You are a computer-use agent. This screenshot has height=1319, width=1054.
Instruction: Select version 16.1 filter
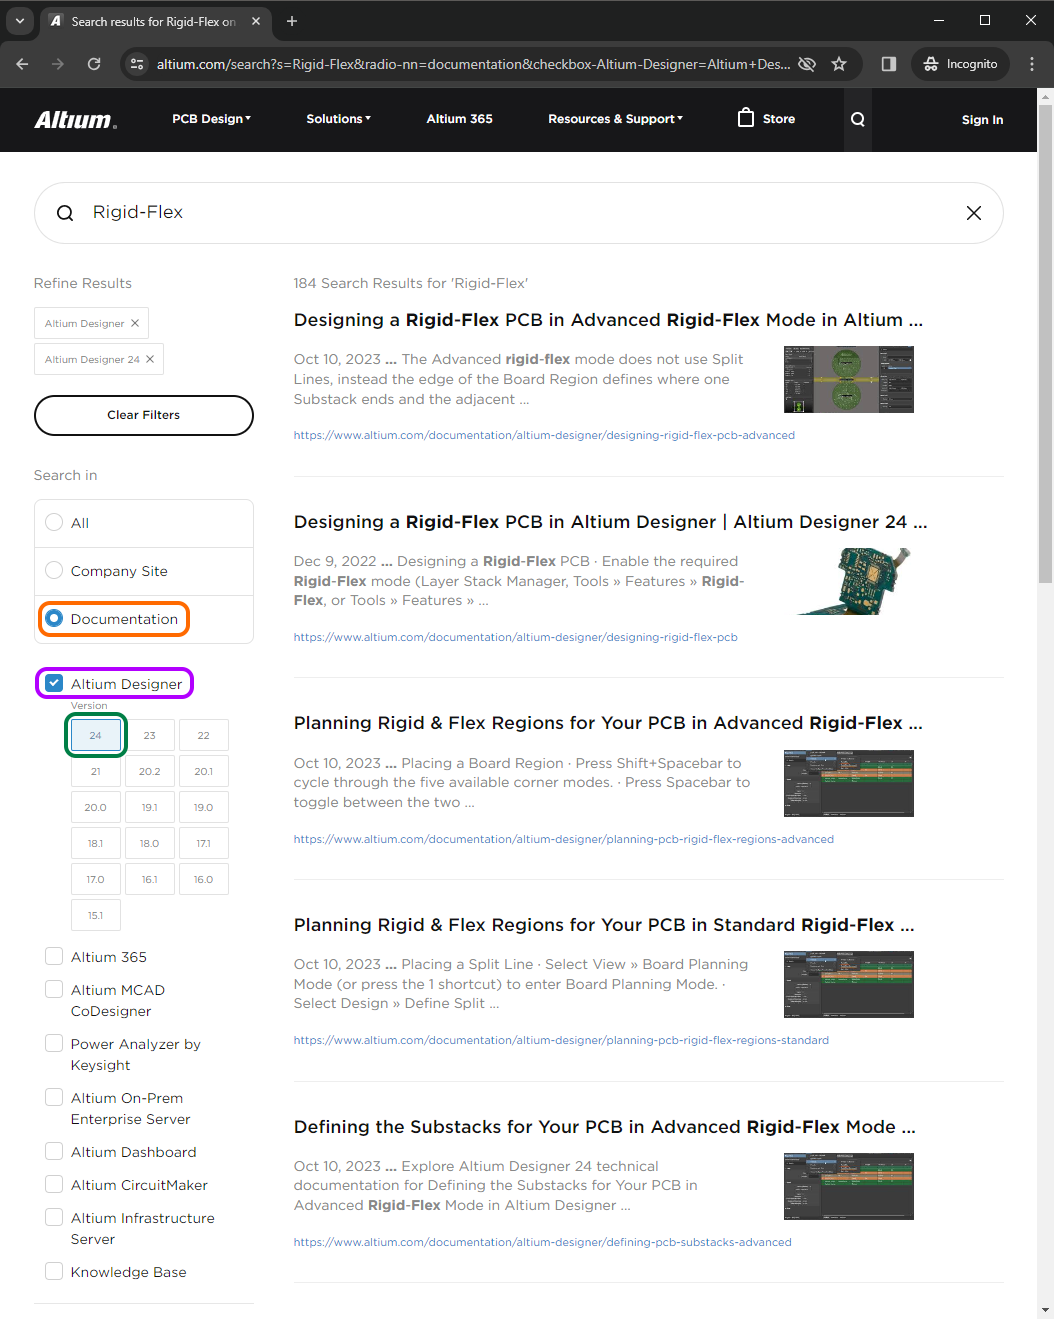click(x=150, y=880)
